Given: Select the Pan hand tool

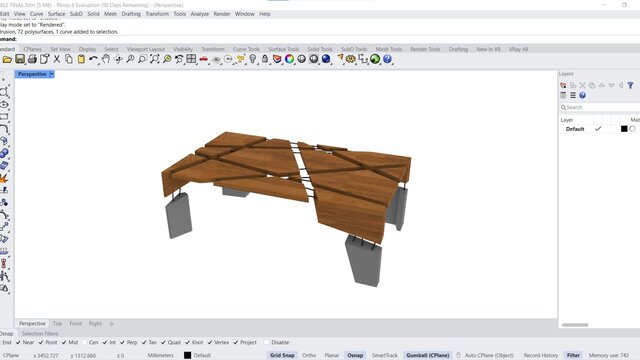Looking at the screenshot, I should tap(106, 59).
